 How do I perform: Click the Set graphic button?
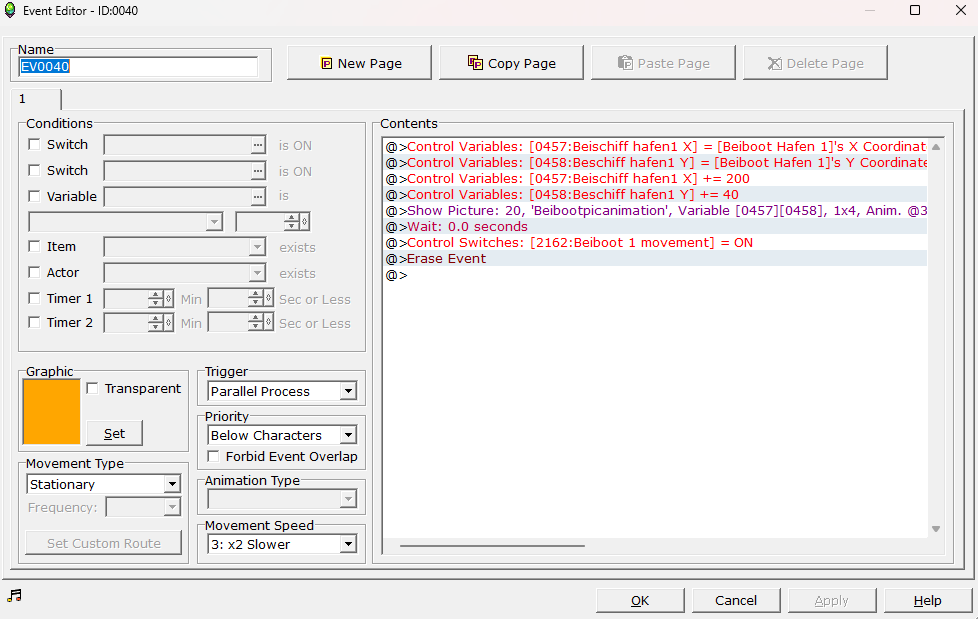pos(114,433)
